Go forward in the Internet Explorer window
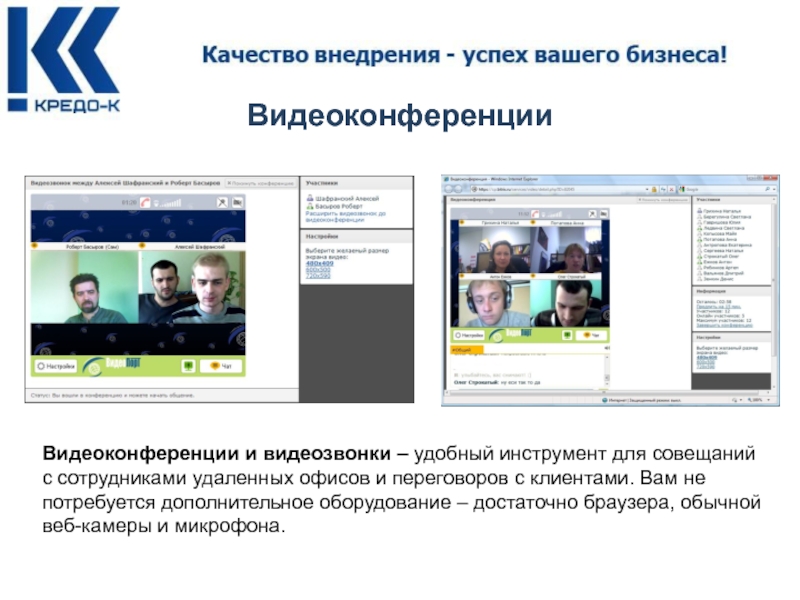 coord(459,189)
